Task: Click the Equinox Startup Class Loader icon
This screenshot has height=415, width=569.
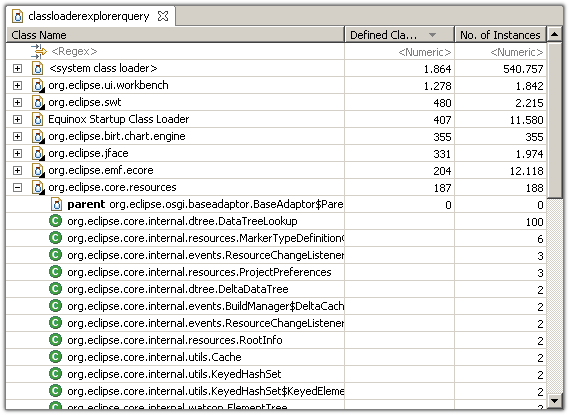Action: [38, 119]
